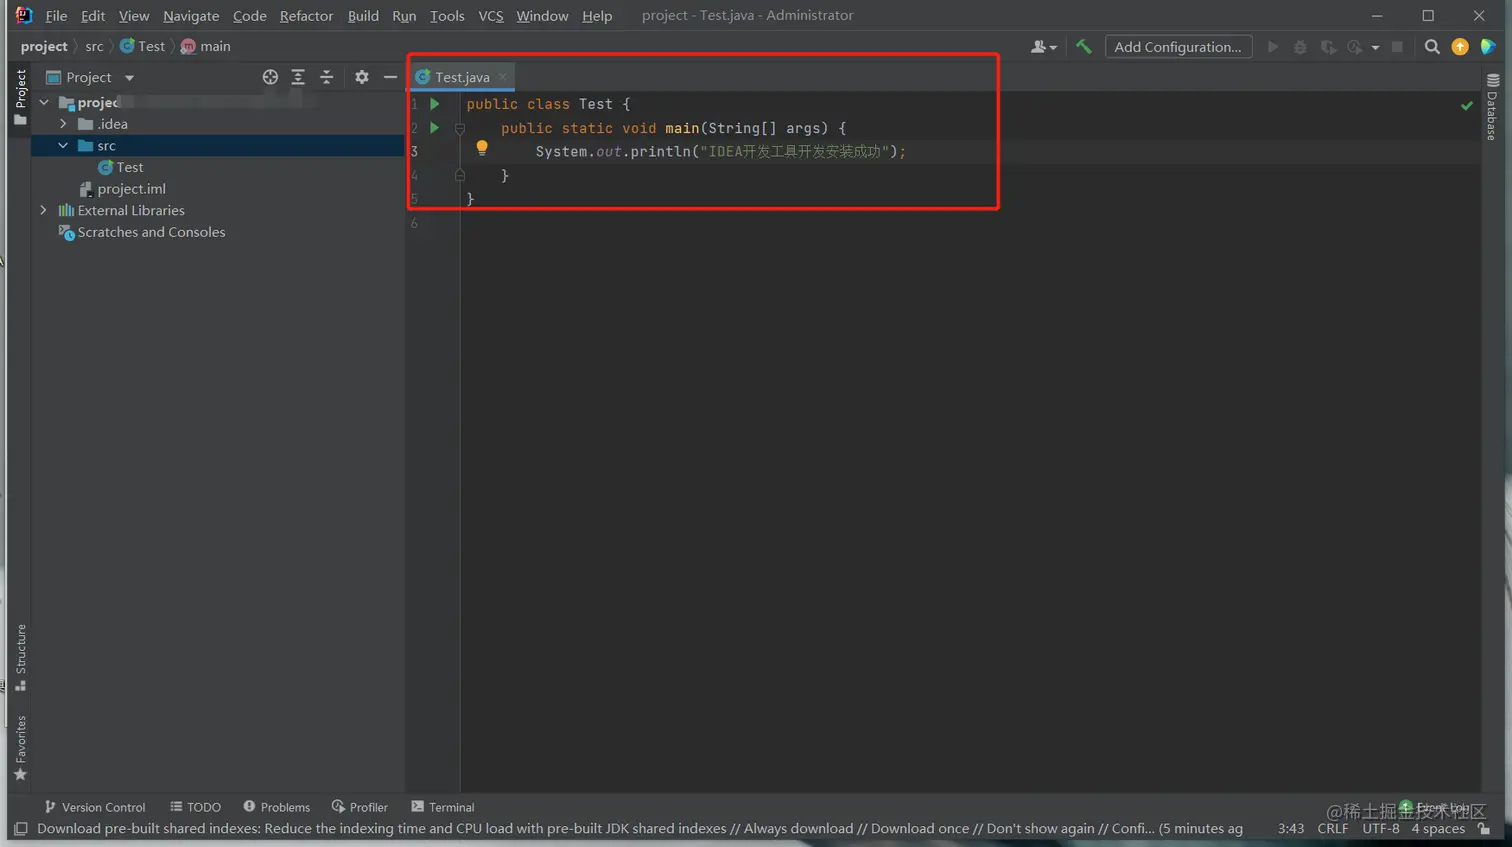Screen dimensions: 1512x847
Task: Open the Window menu
Action: [542, 16]
